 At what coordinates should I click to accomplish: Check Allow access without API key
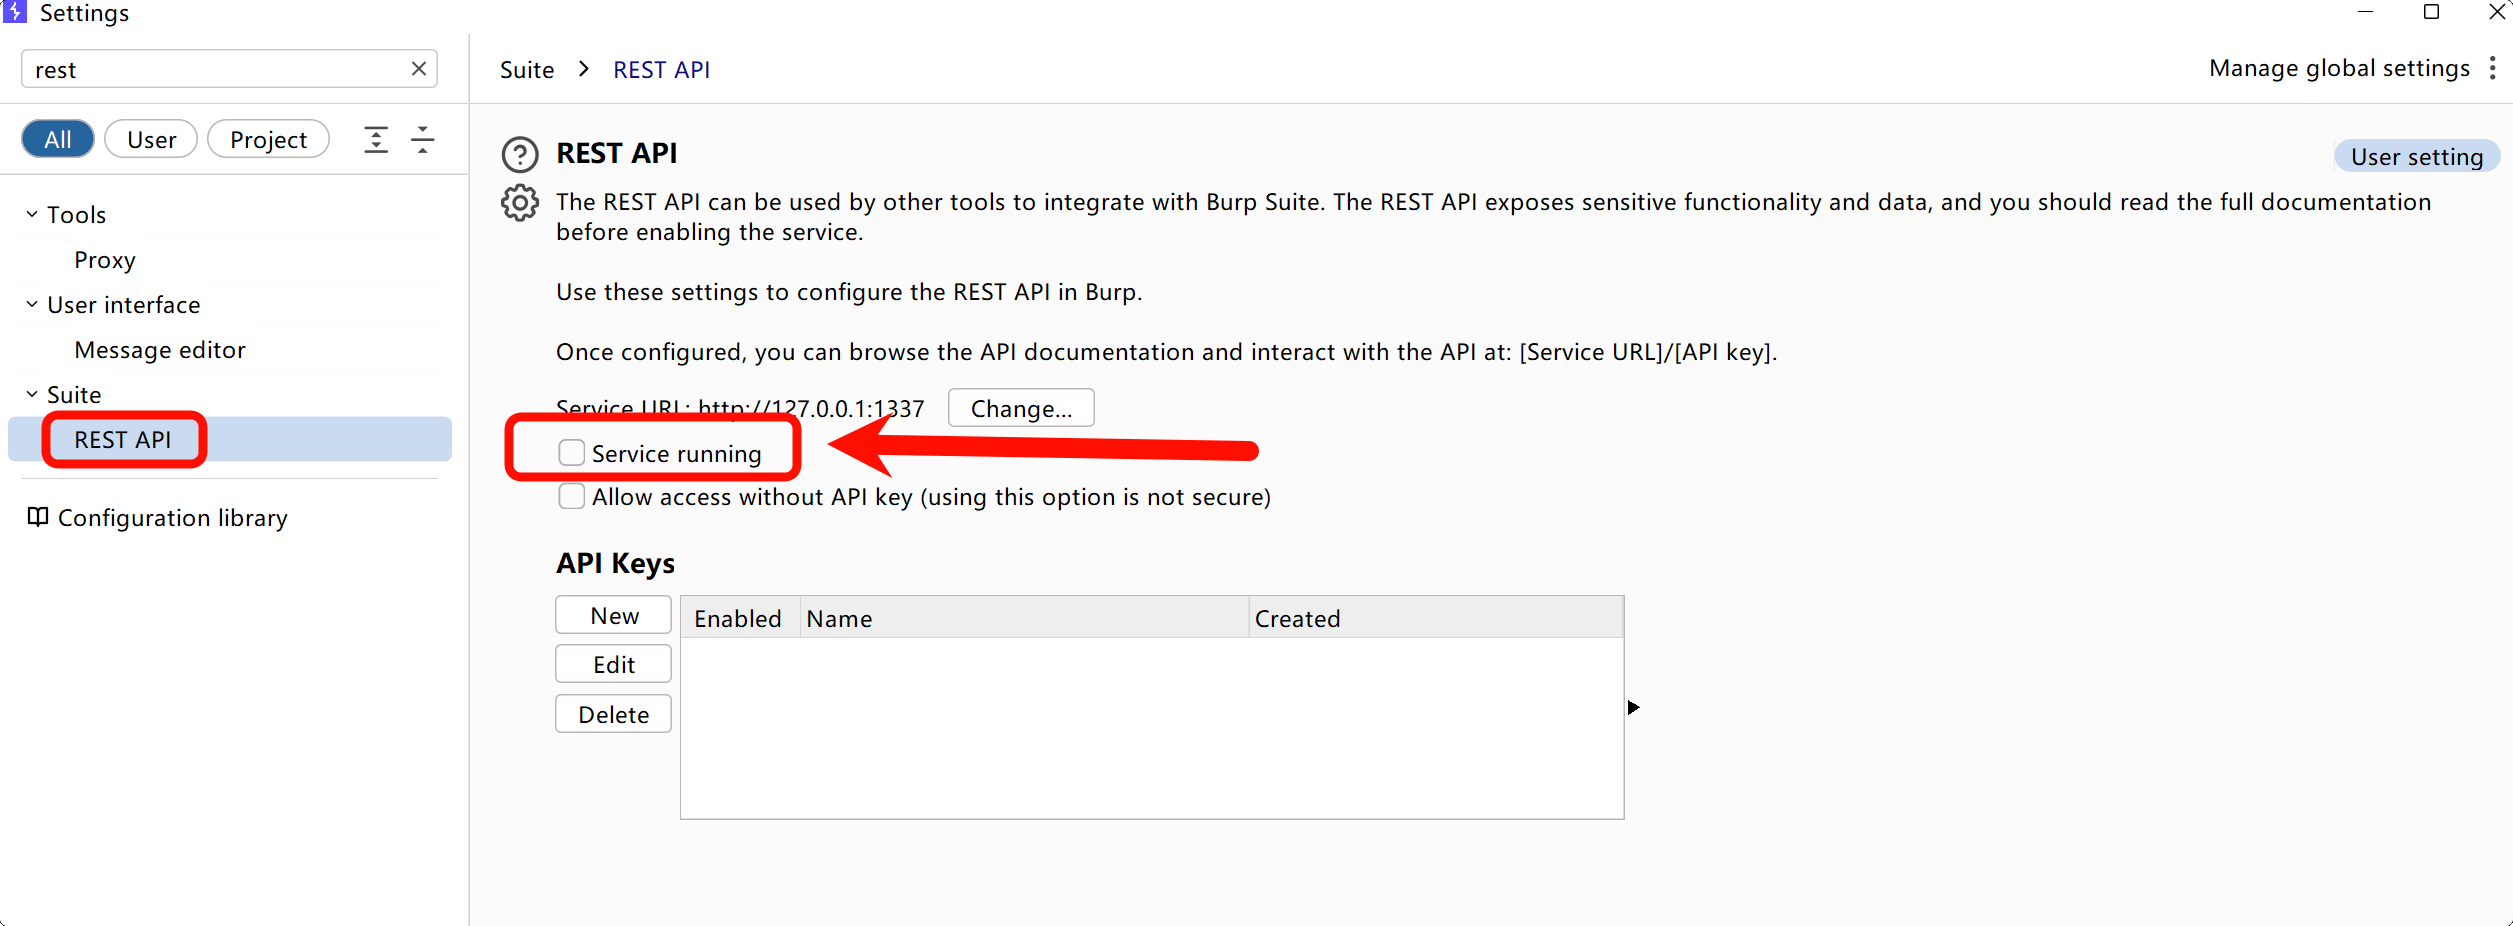tap(572, 497)
